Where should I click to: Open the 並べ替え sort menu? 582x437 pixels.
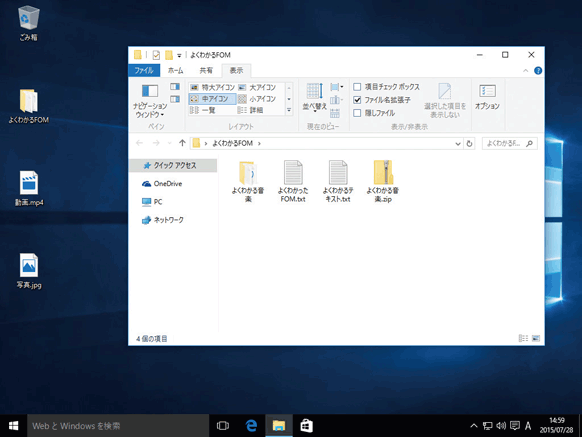click(x=314, y=97)
